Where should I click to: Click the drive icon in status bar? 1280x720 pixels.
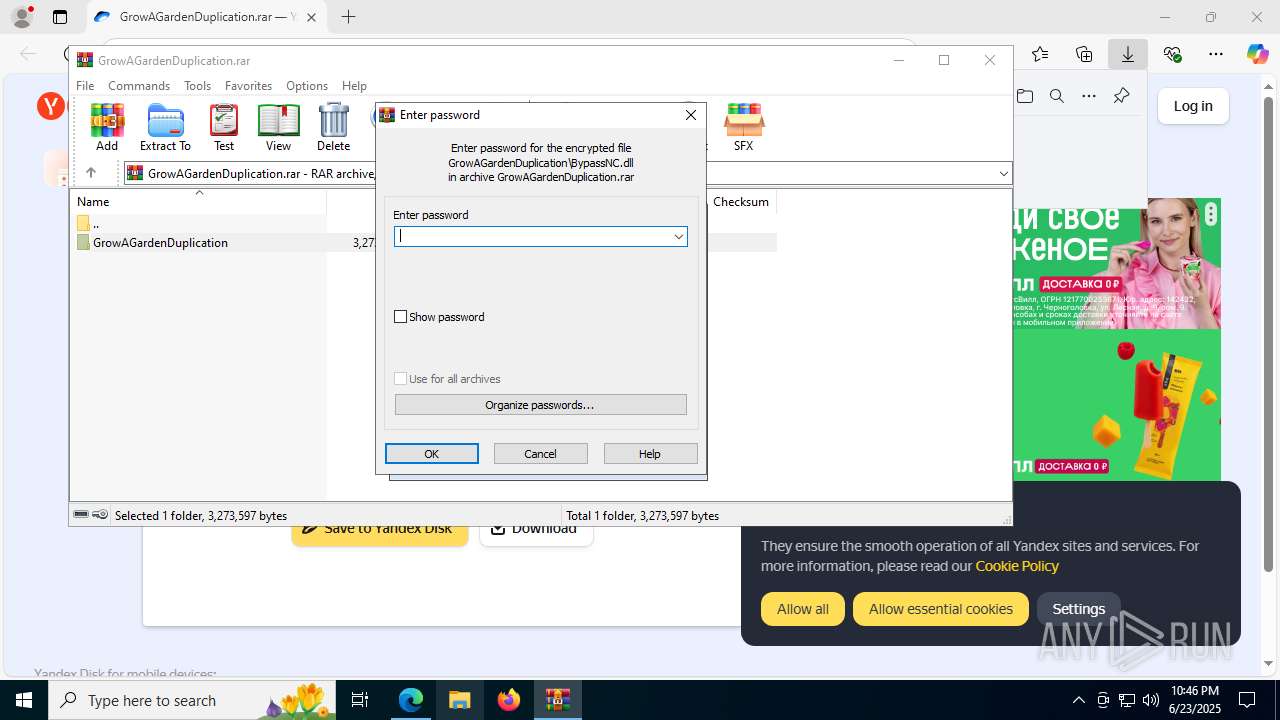(81, 515)
